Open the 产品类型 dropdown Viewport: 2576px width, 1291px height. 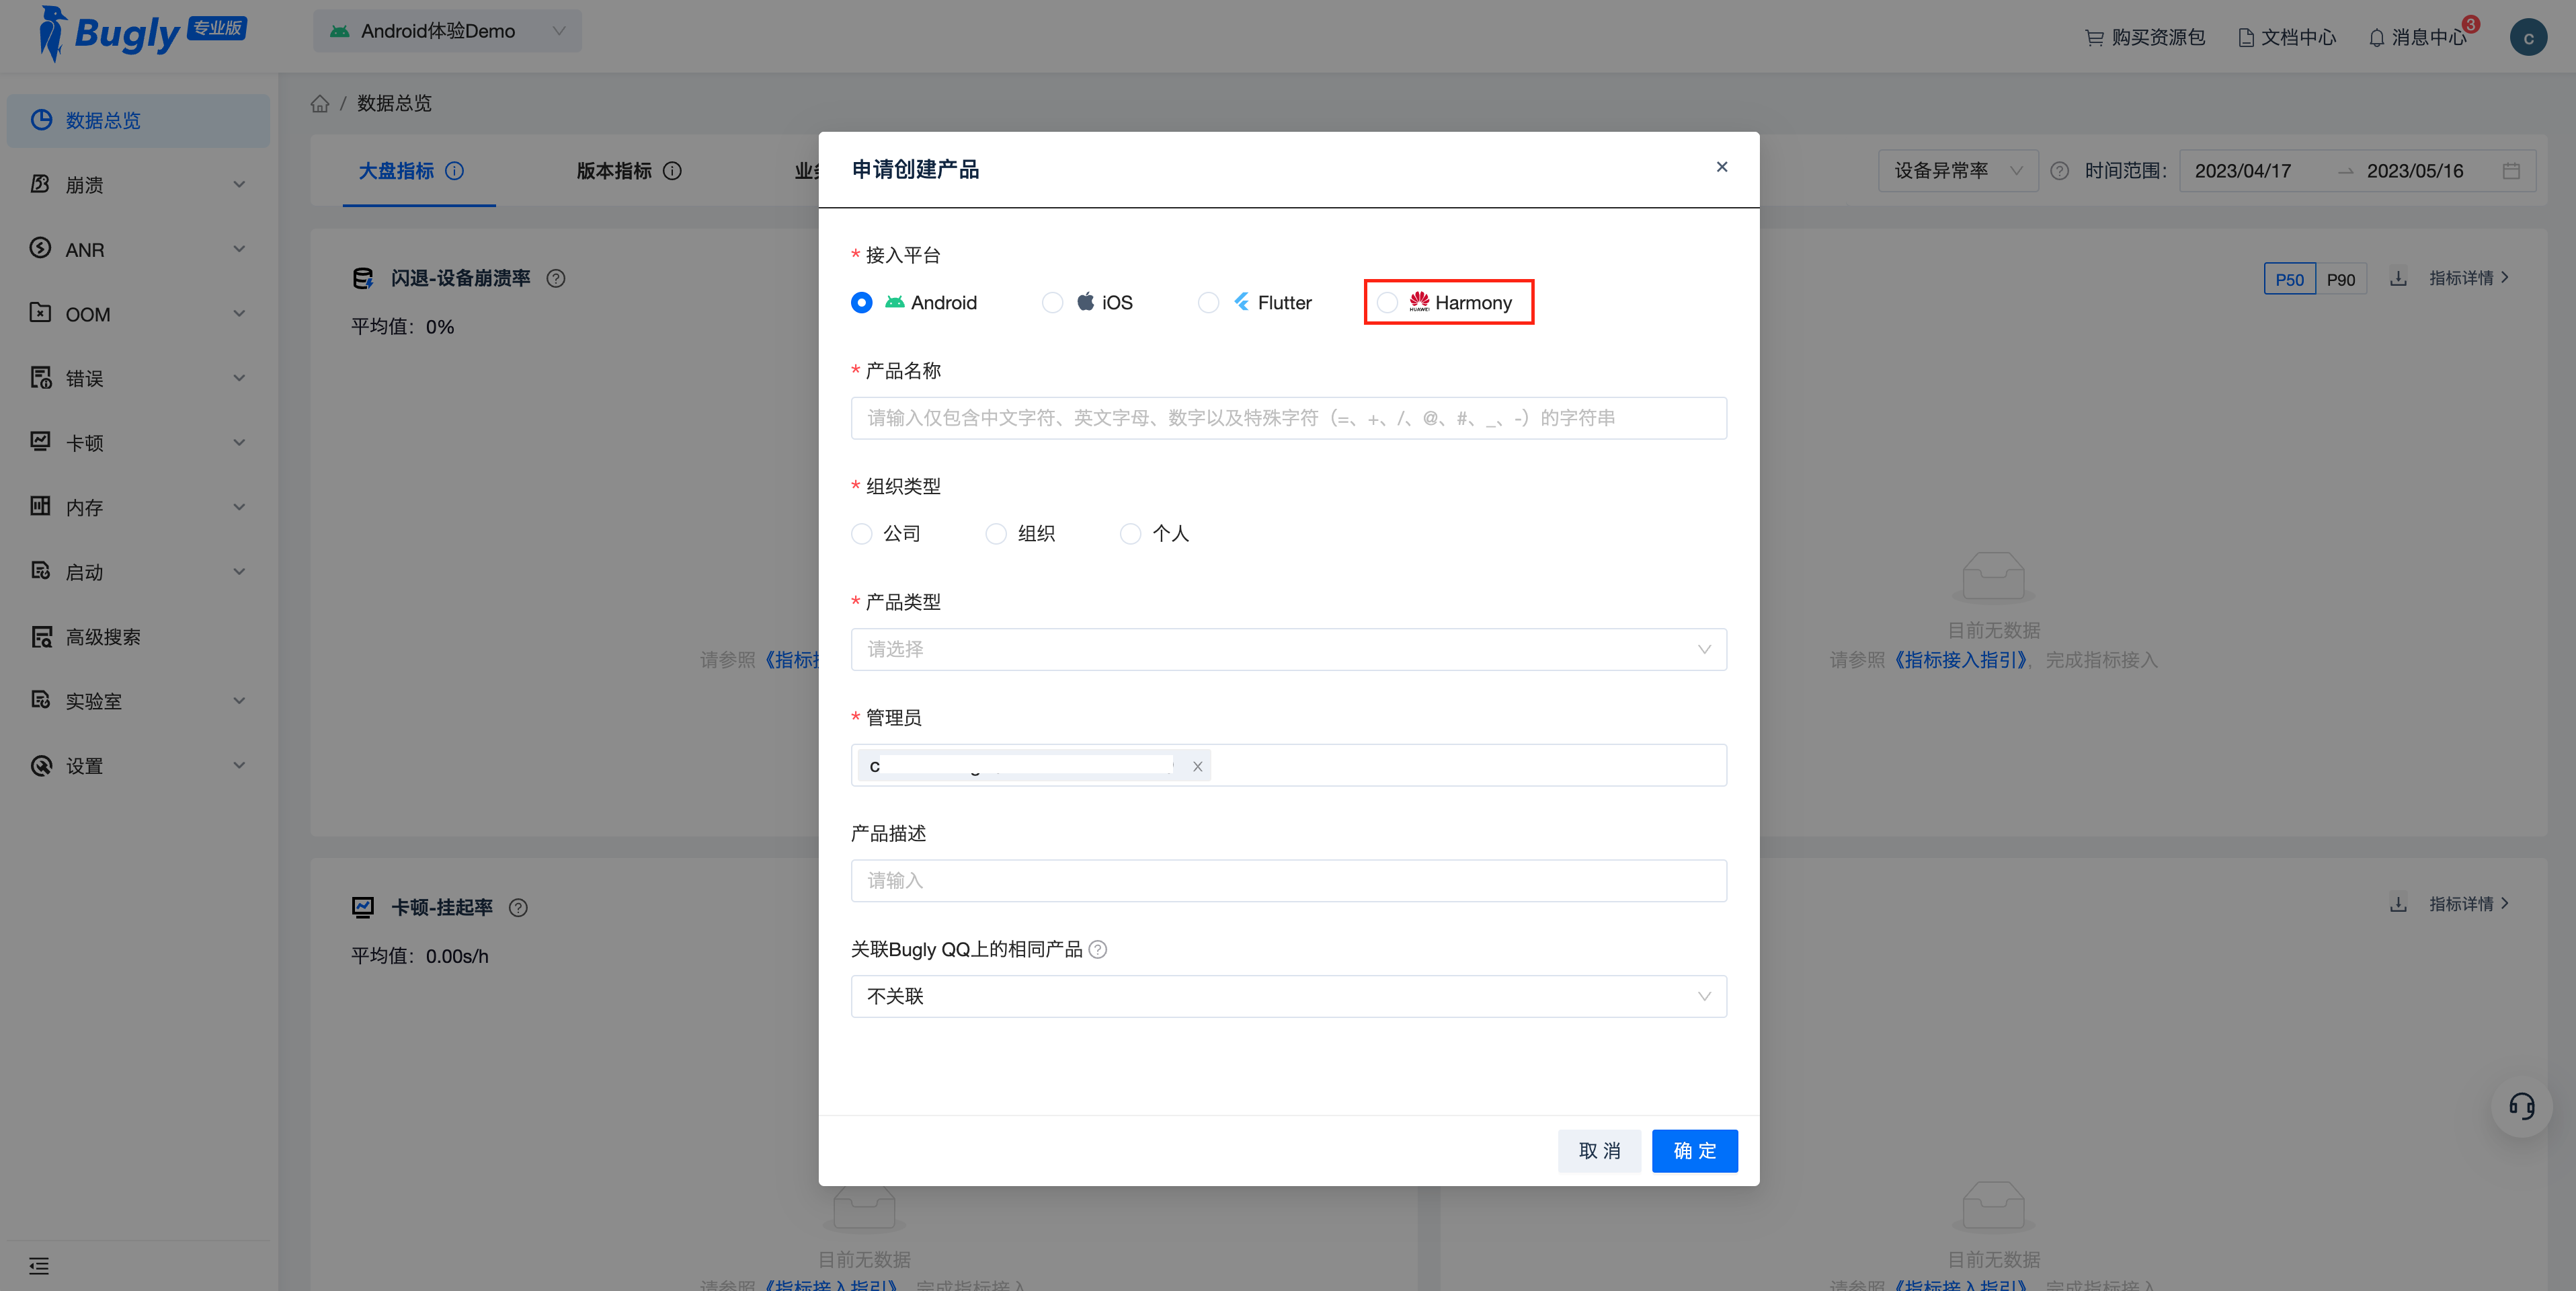(1288, 649)
